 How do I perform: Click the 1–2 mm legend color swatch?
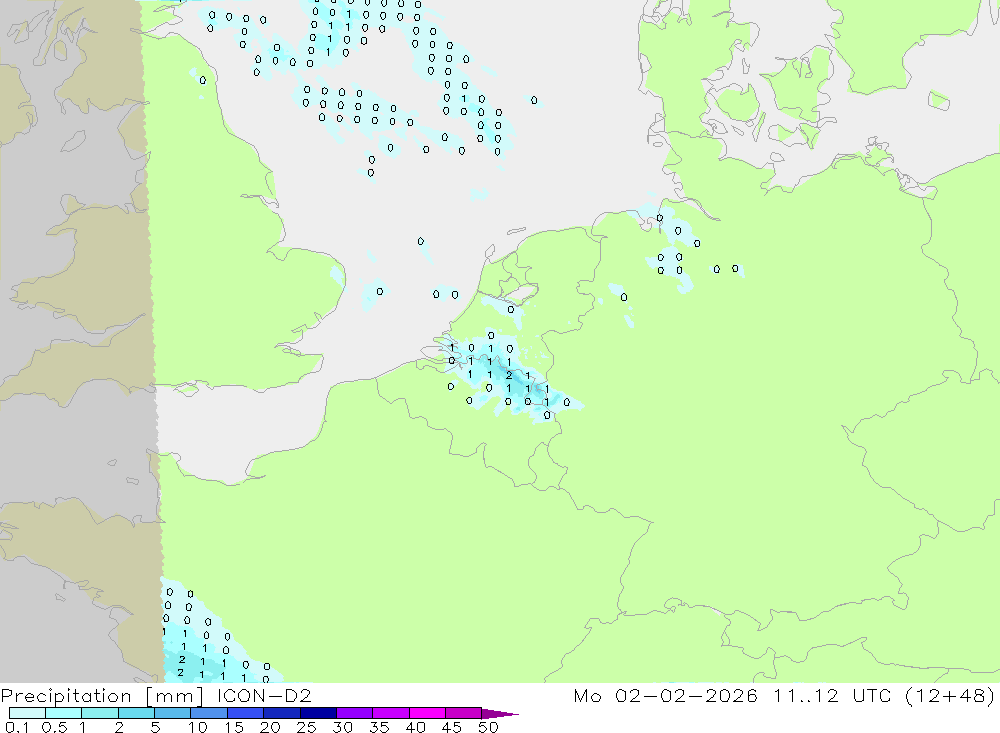pyautogui.click(x=99, y=713)
